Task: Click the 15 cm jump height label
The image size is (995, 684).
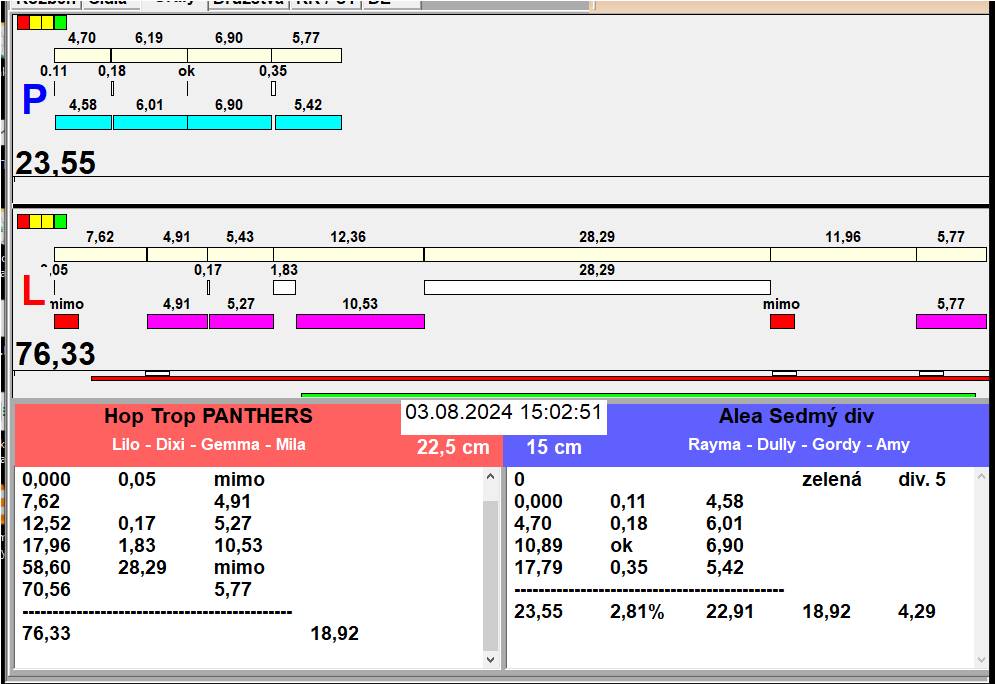Action: (554, 447)
